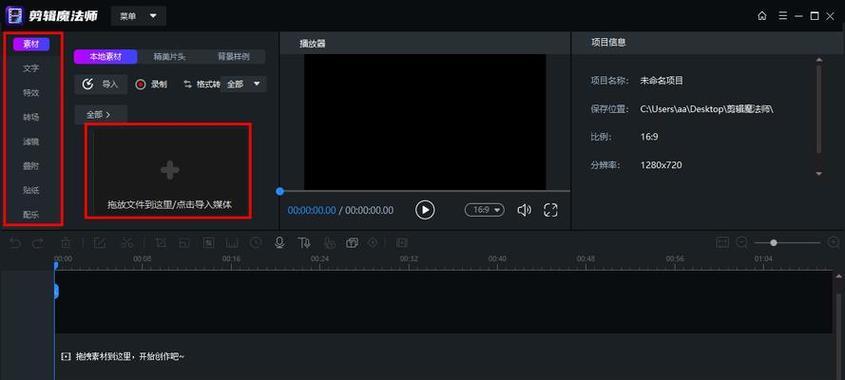845x380 pixels.
Task: Click the icon between text and overlay tools
Action: pos(329,243)
